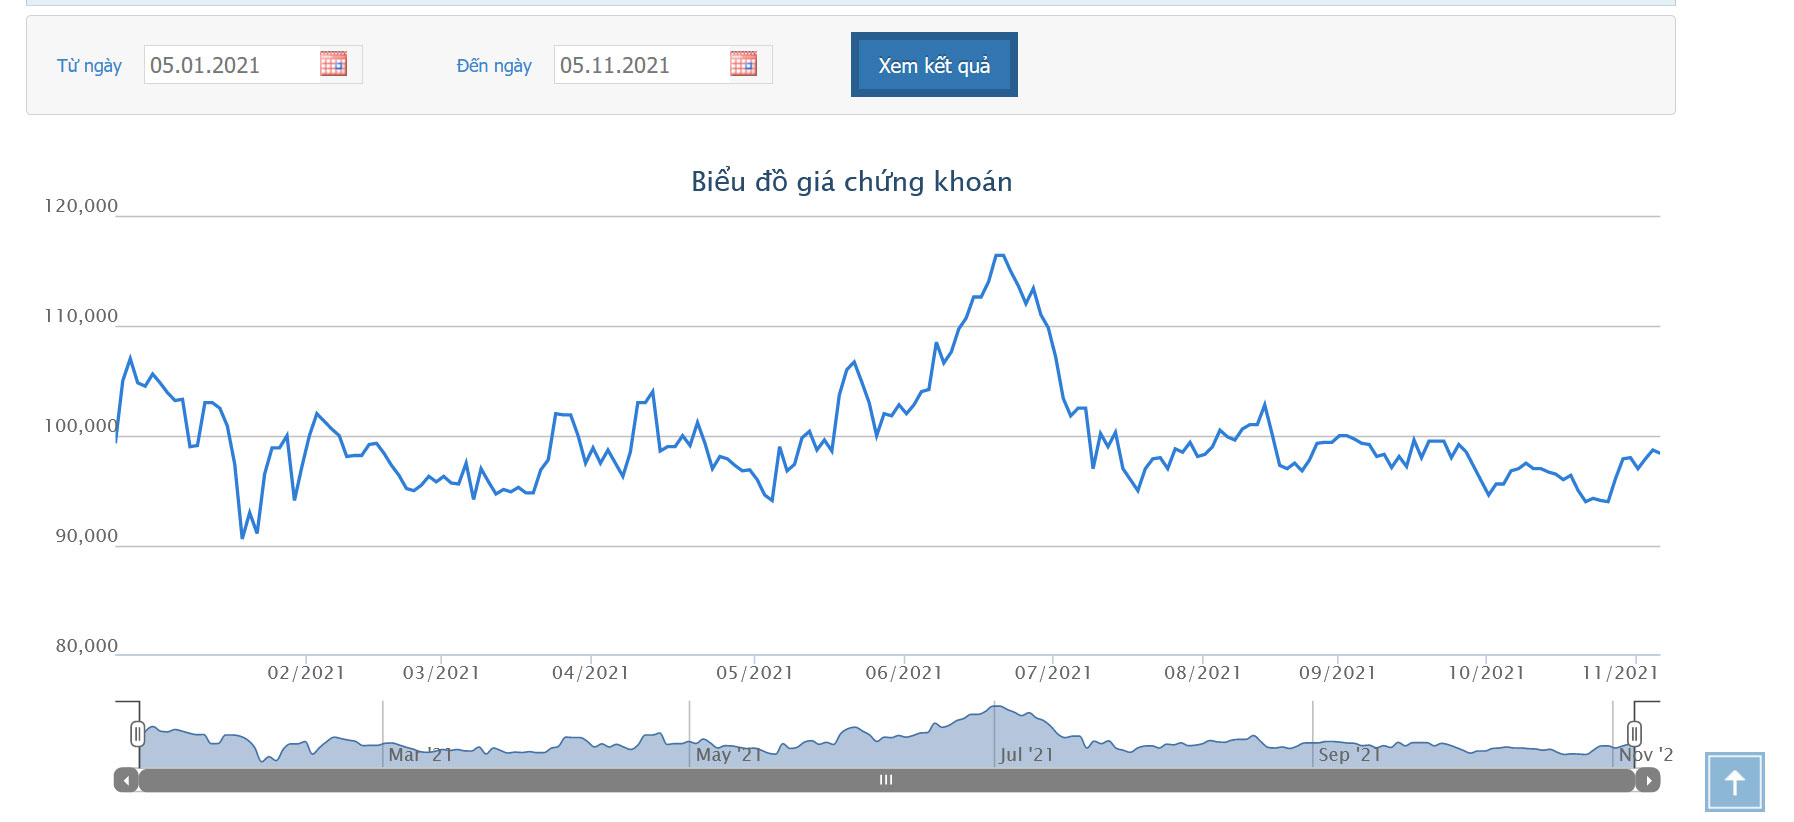Click the 06/2021 x-axis label

(x=904, y=673)
